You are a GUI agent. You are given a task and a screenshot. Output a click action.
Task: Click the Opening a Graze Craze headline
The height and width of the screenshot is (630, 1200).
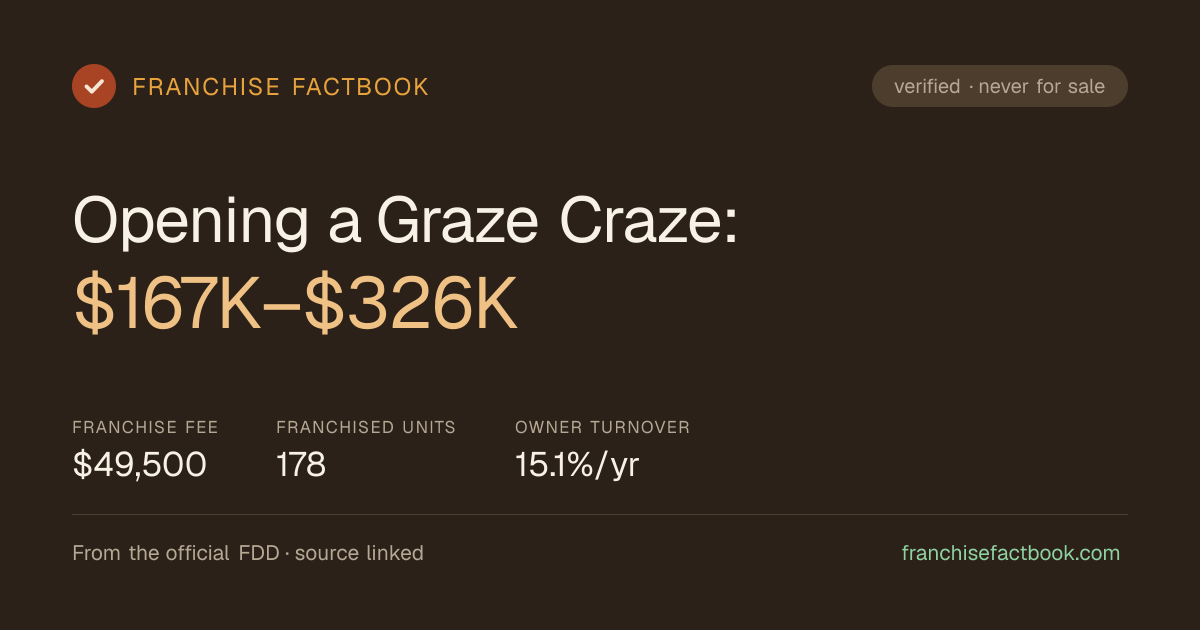[x=406, y=220]
